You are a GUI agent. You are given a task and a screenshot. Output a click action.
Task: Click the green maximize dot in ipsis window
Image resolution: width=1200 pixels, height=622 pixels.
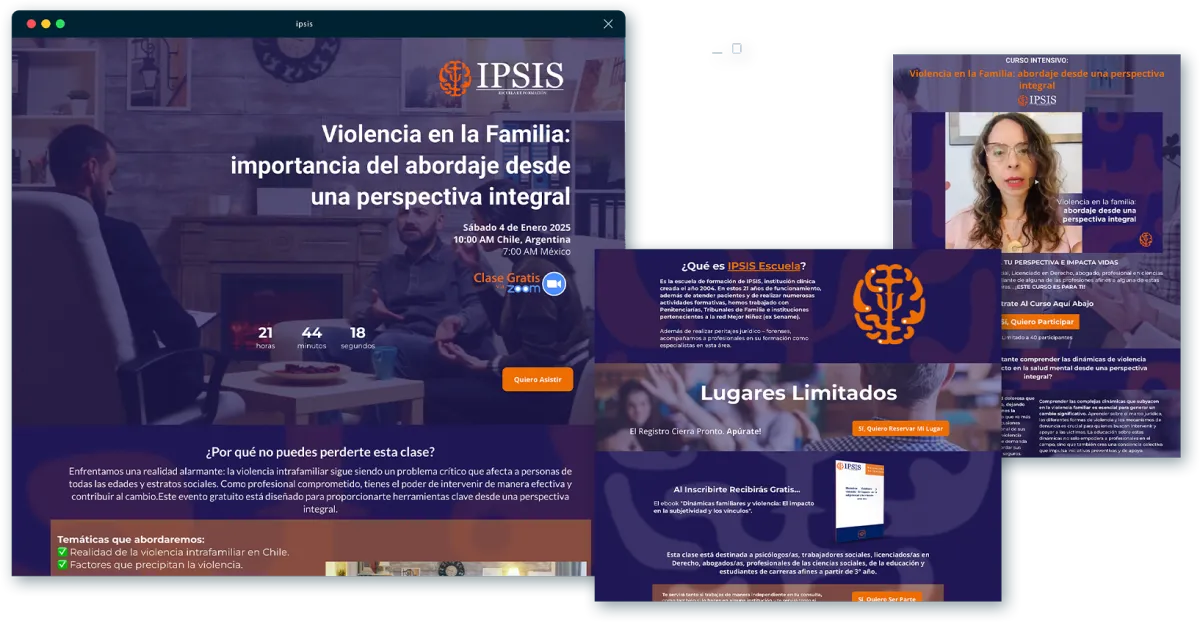click(x=60, y=23)
